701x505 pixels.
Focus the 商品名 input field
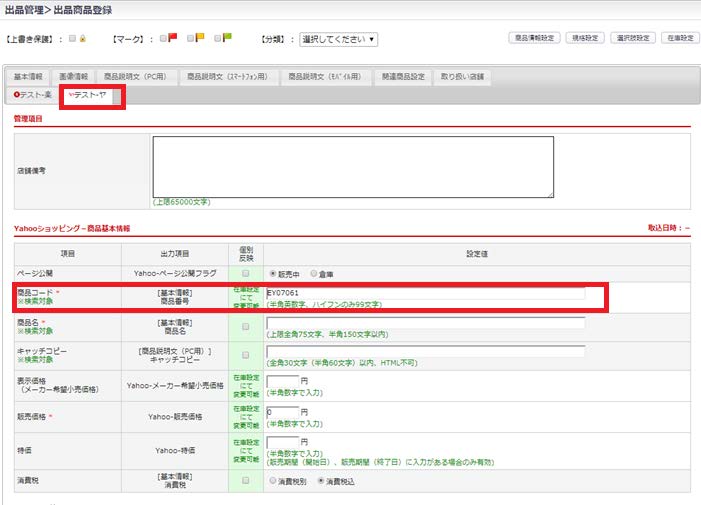[425, 323]
